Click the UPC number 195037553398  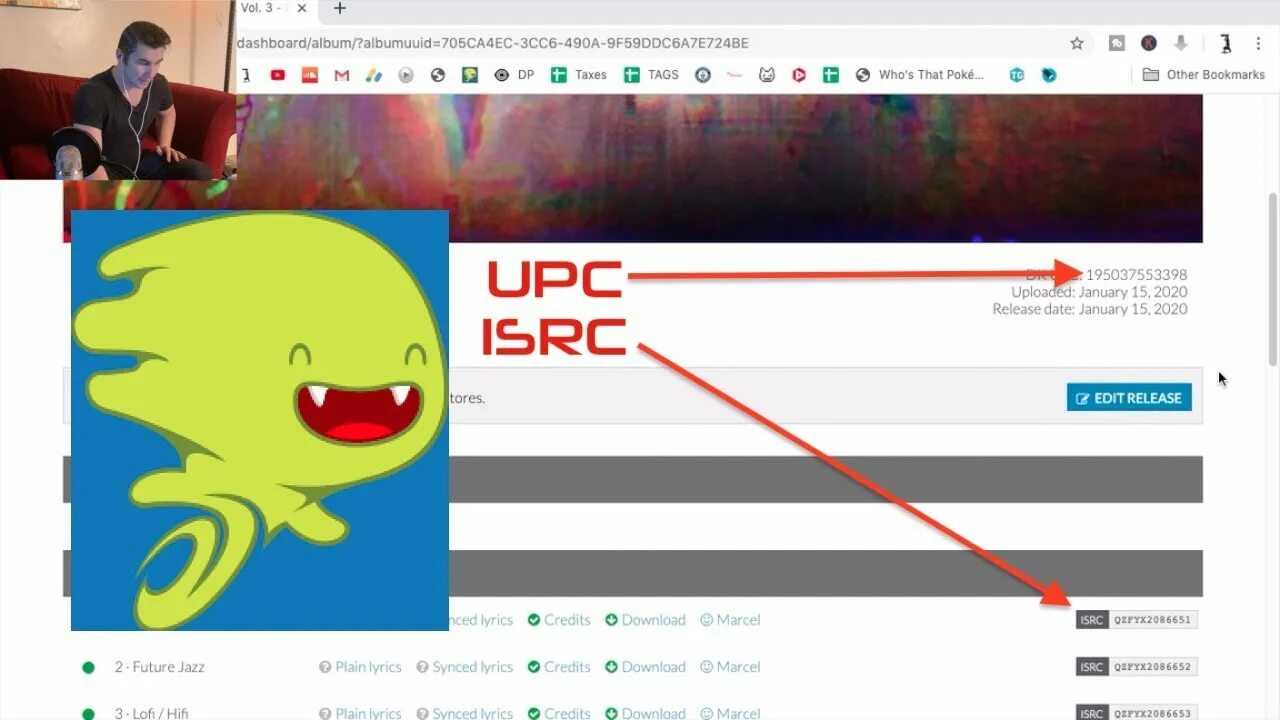1137,275
